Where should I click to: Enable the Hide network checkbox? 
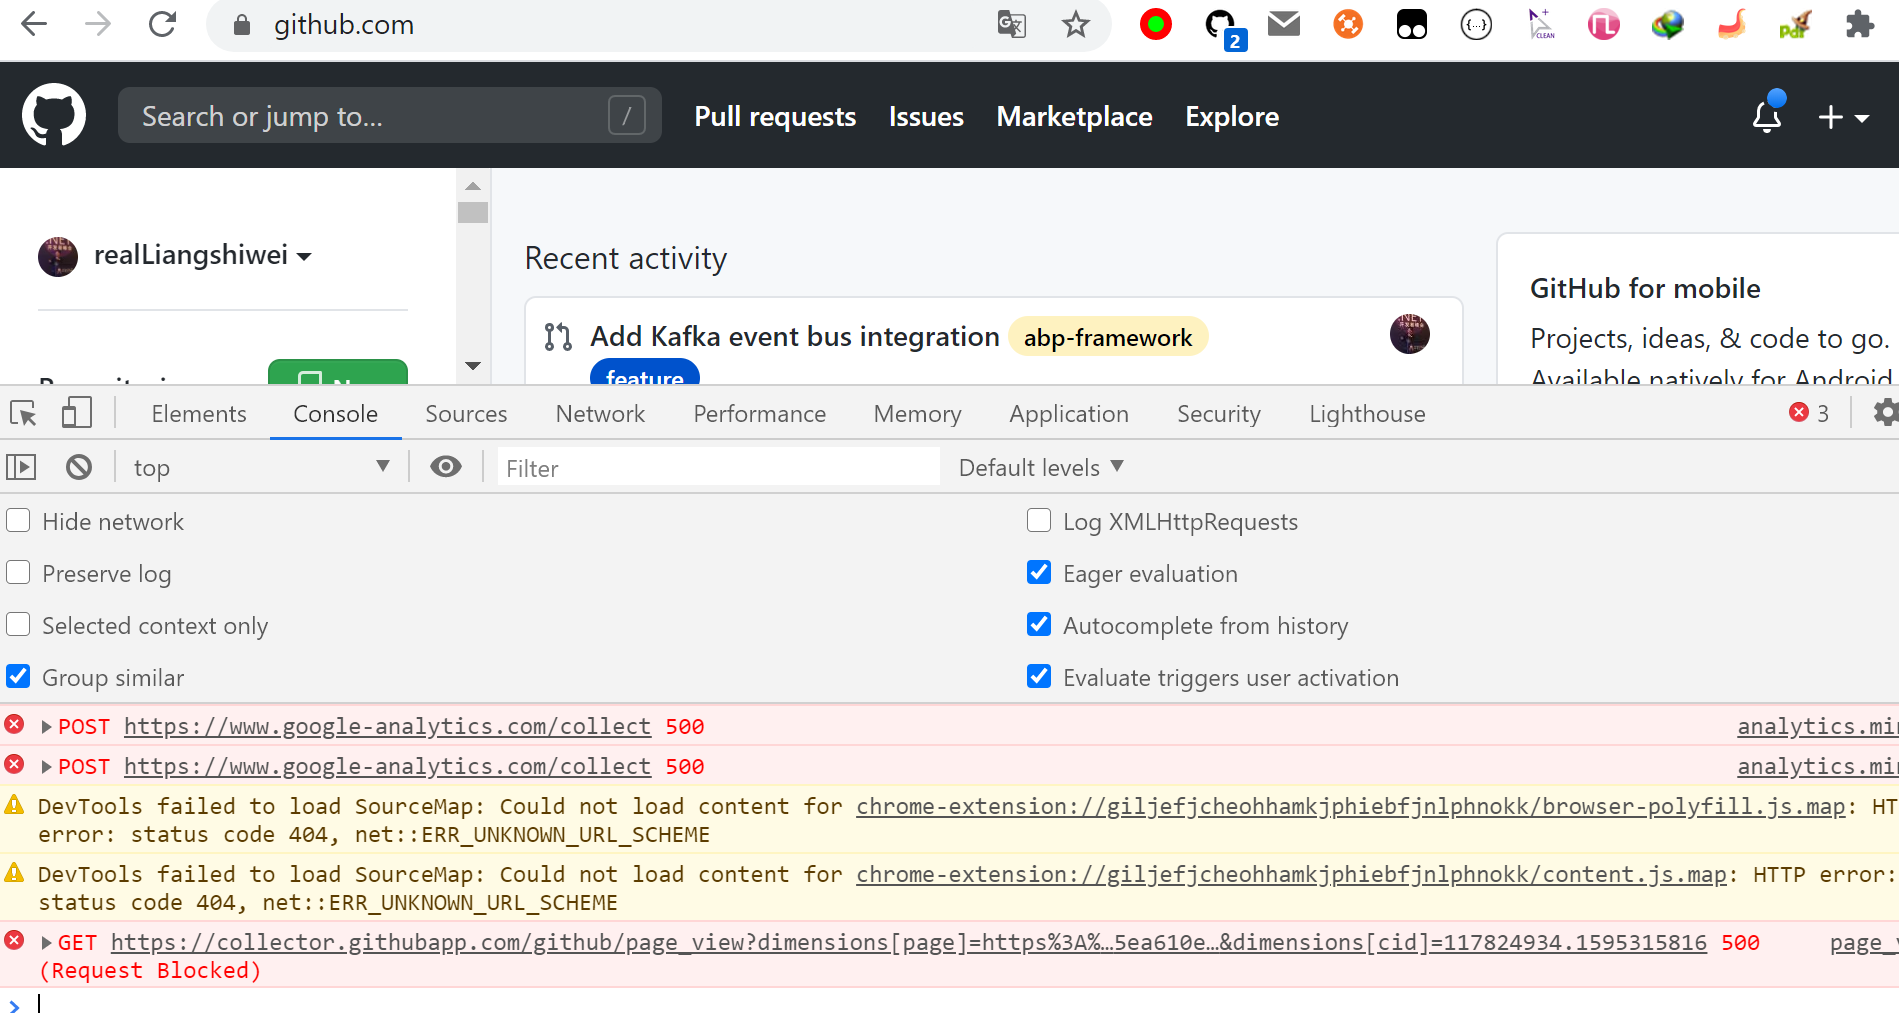click(x=19, y=521)
